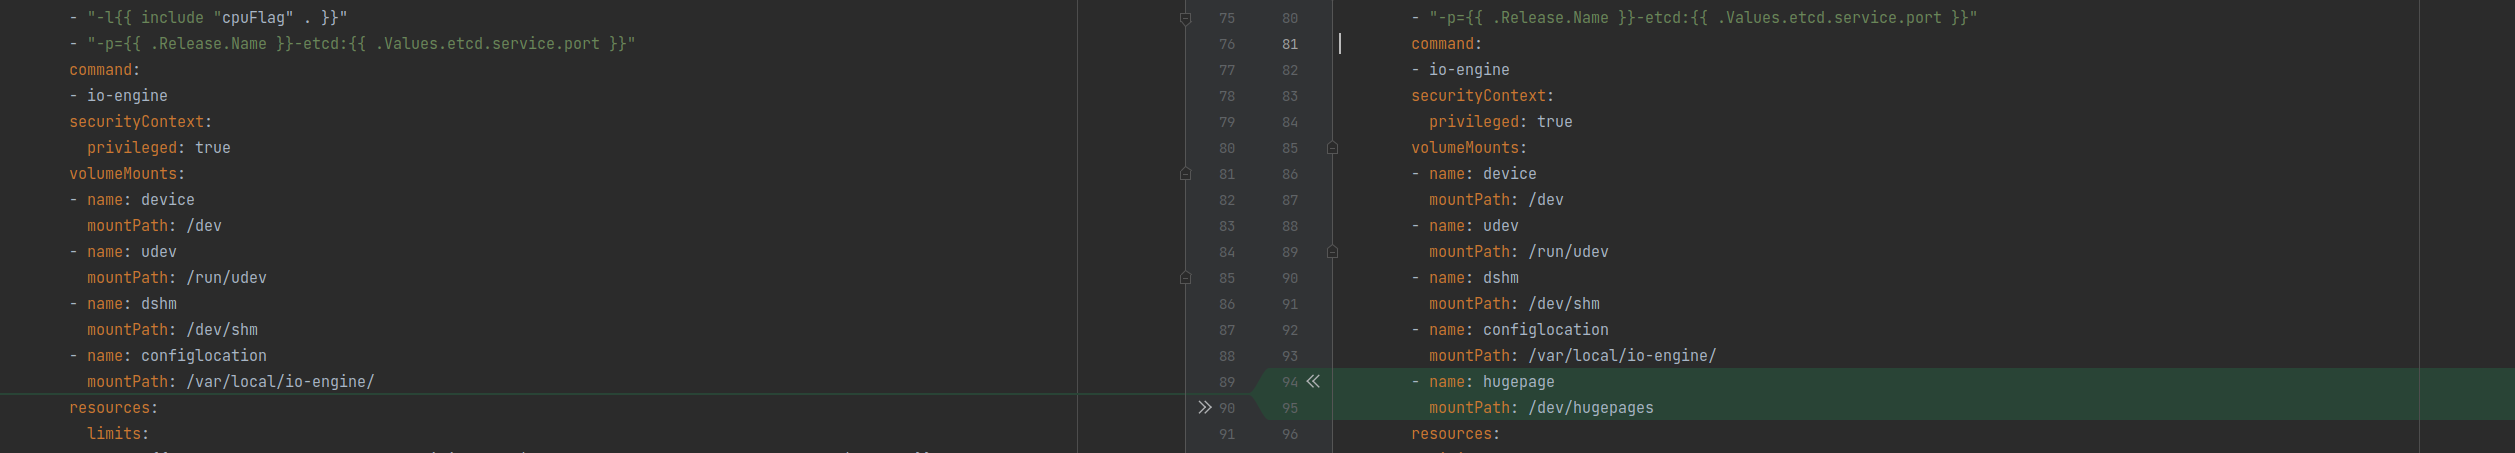Screen dimensions: 2515x453
Task: Click 'mountPath: /dev/shm' on left-file line 87
Action: pyautogui.click(x=172, y=330)
